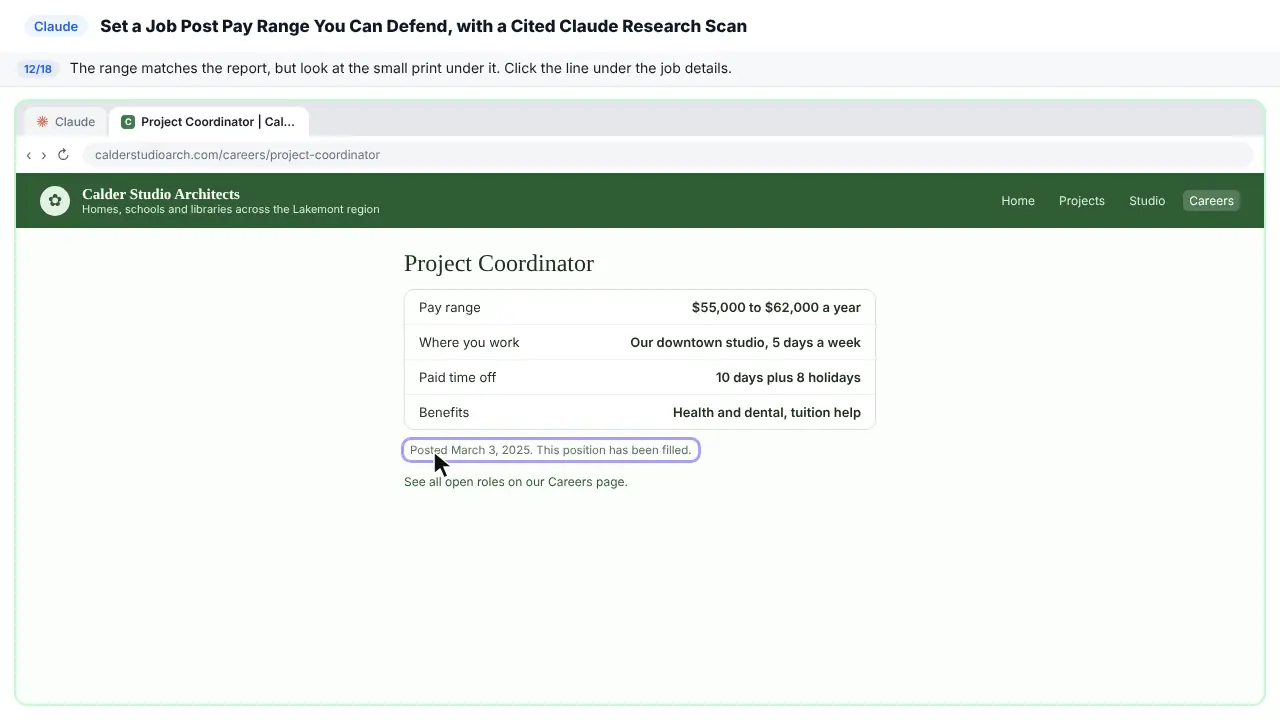Click the Paid time off label
Screen dimensions: 1280x720
click(458, 378)
